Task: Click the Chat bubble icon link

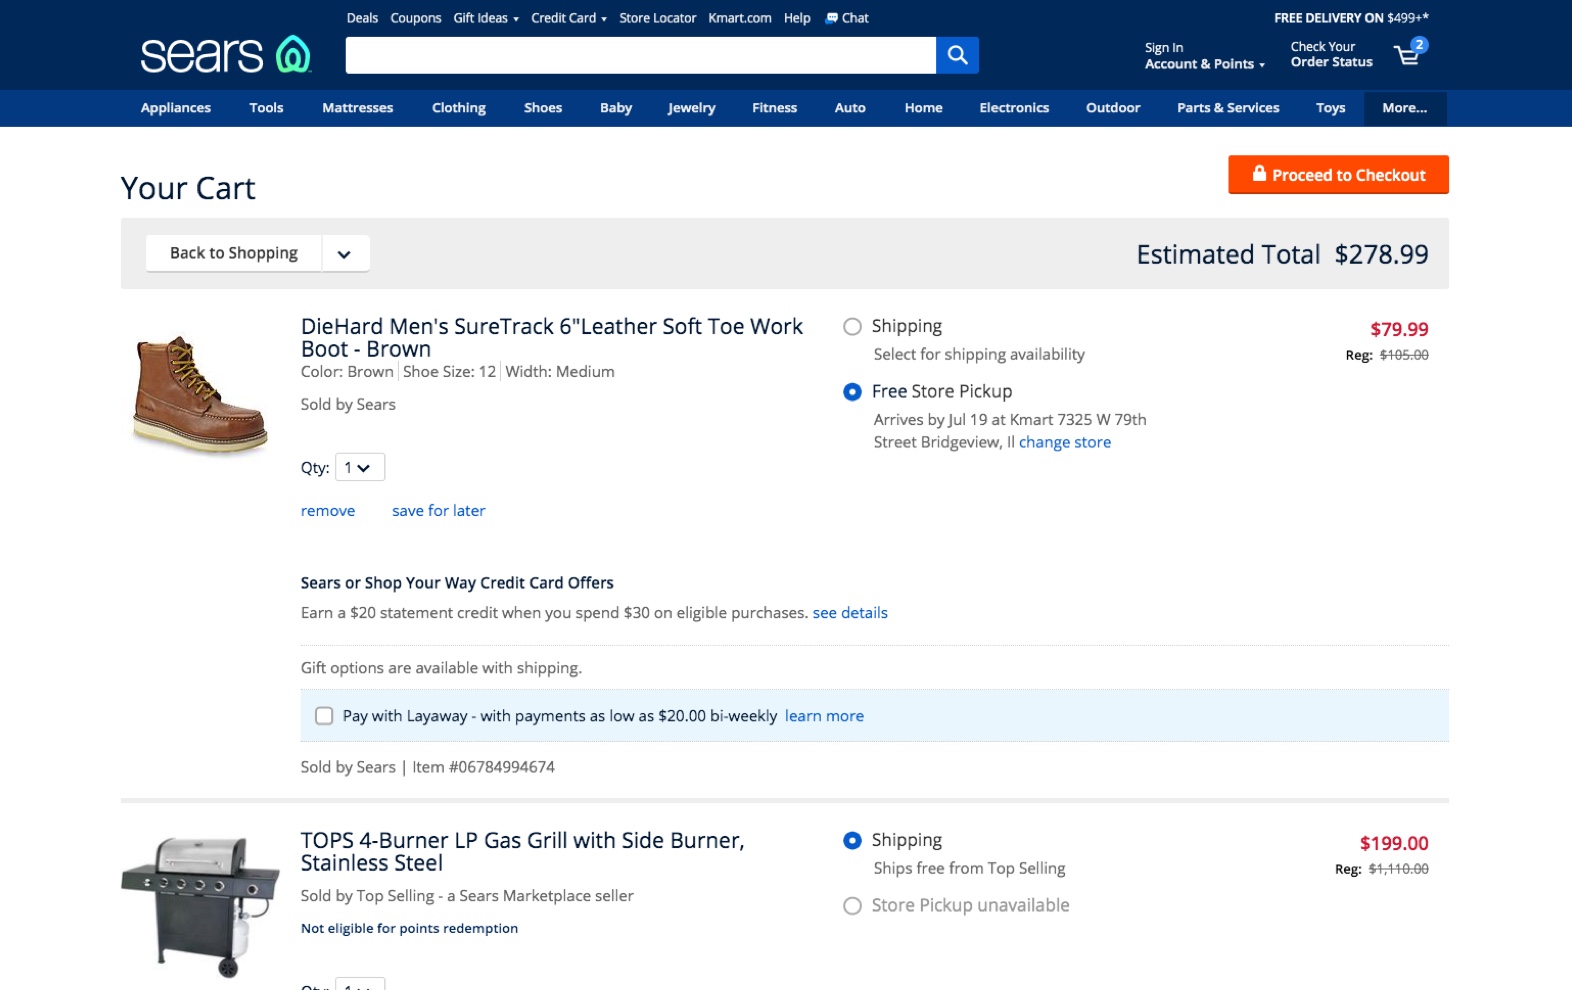Action: pos(847,18)
